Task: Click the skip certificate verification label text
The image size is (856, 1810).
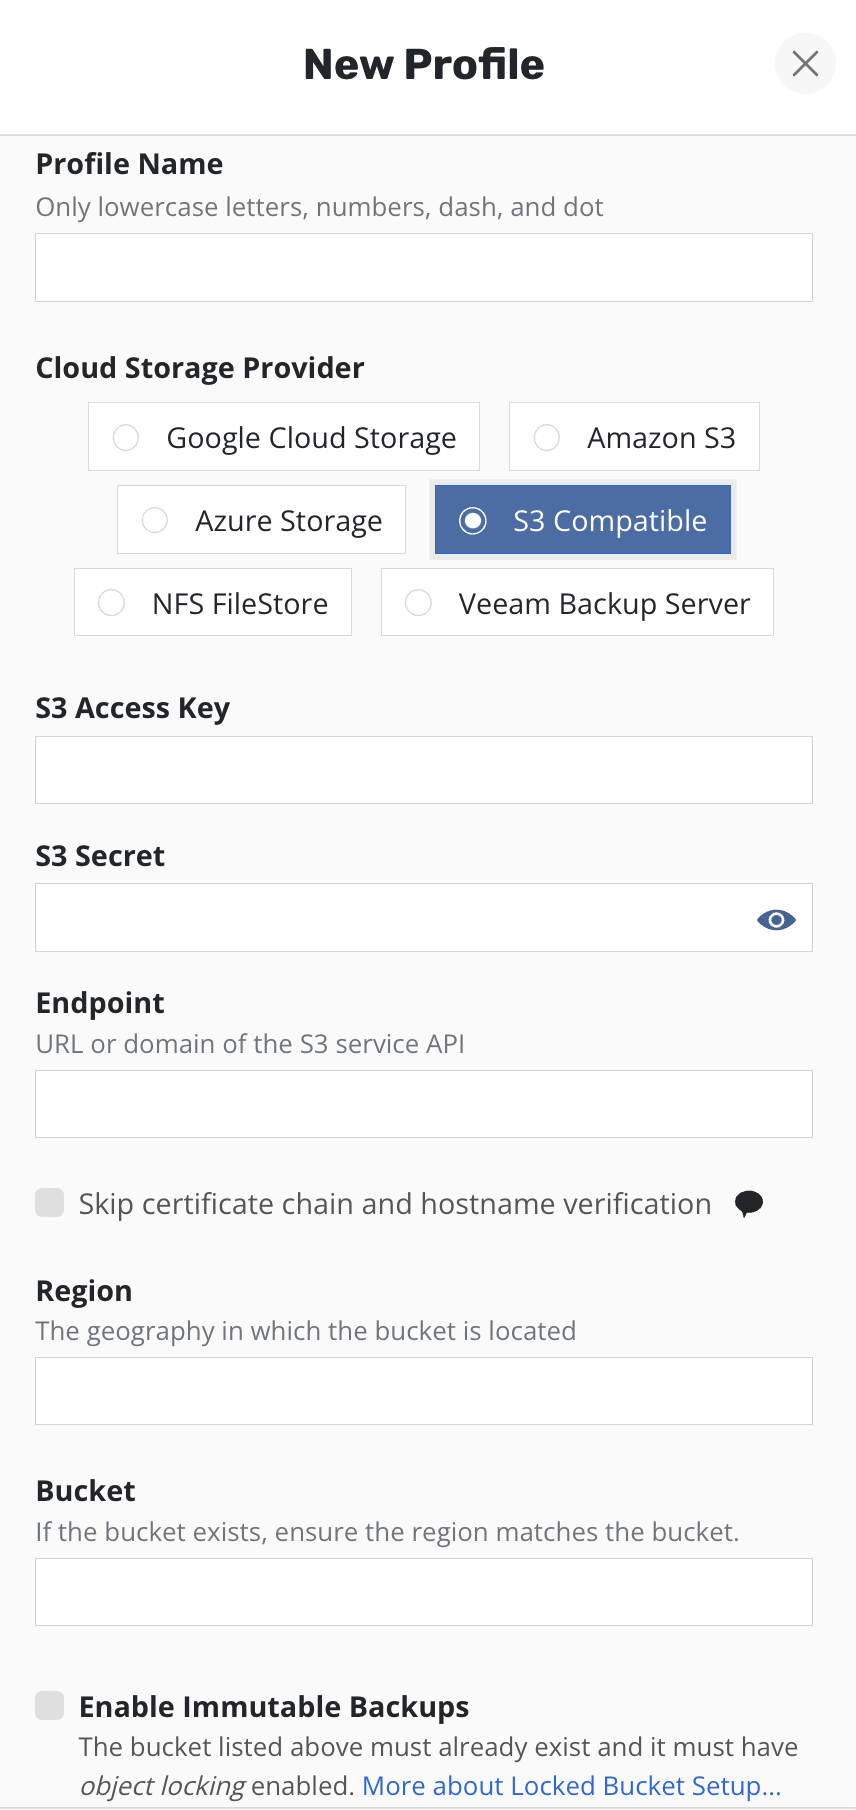Action: 395,1204
